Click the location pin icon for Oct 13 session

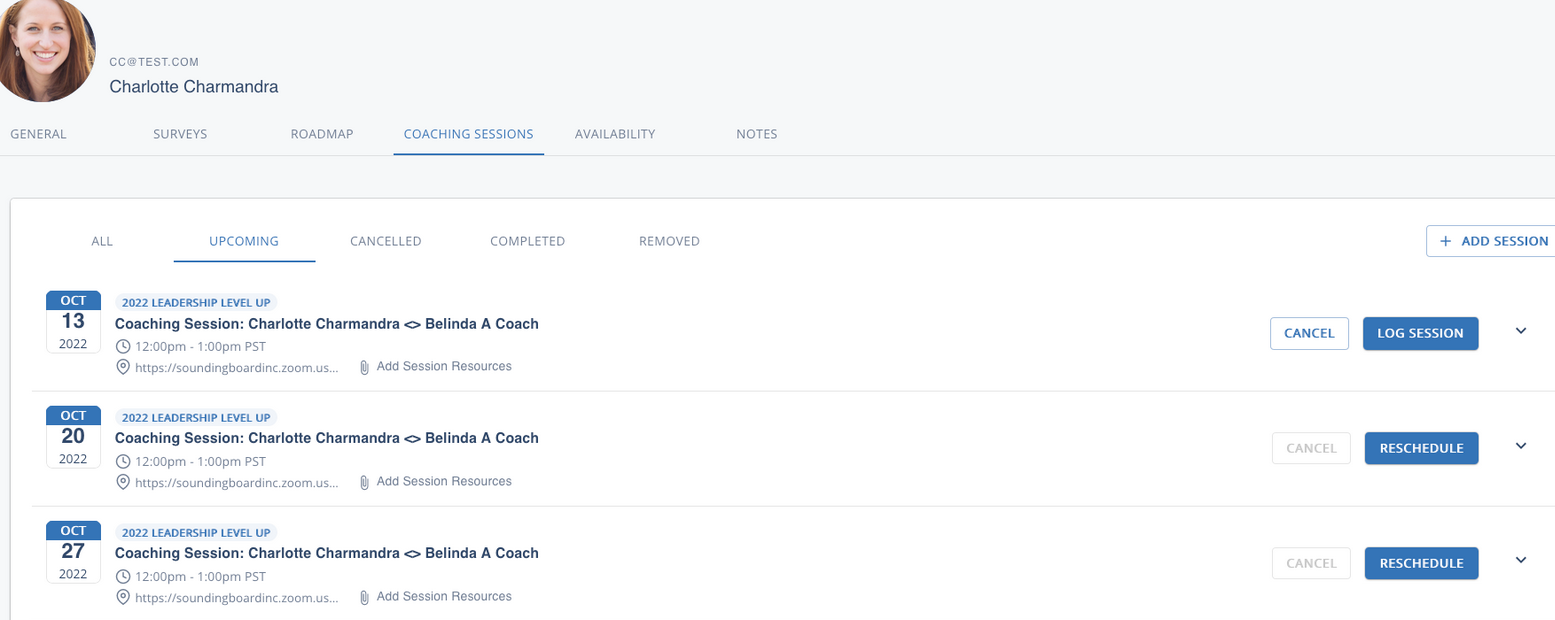(123, 367)
